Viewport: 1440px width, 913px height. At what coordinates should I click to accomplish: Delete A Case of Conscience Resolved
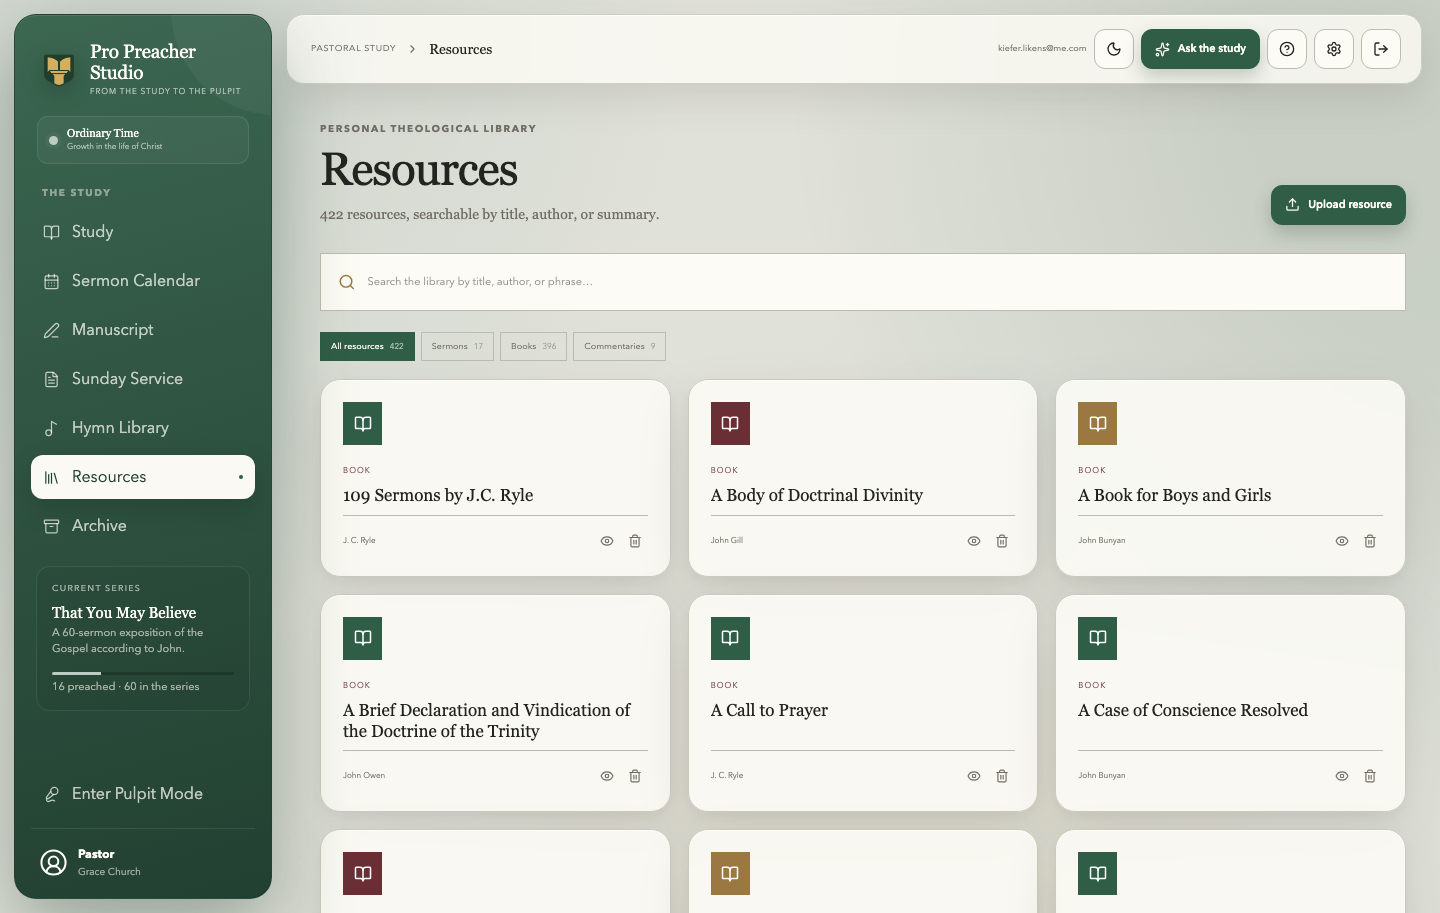(x=1370, y=776)
